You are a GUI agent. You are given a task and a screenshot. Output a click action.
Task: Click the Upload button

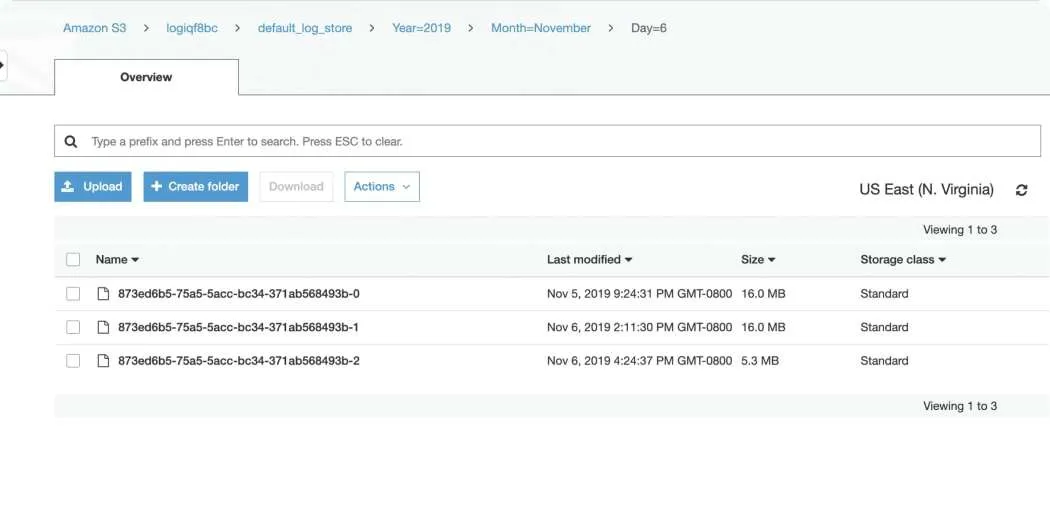click(93, 187)
